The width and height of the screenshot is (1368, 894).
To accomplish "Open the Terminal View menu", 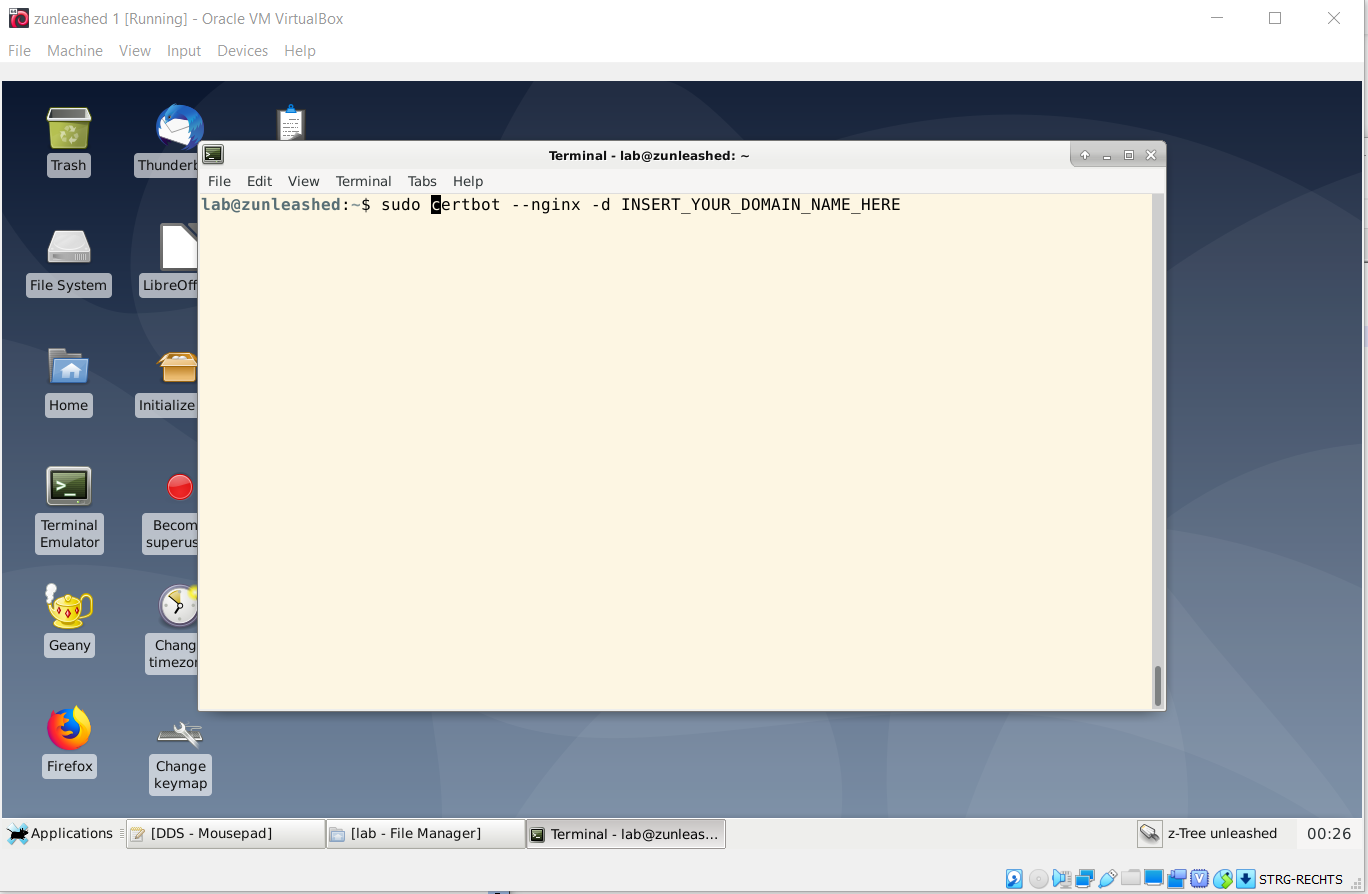I will 303,181.
